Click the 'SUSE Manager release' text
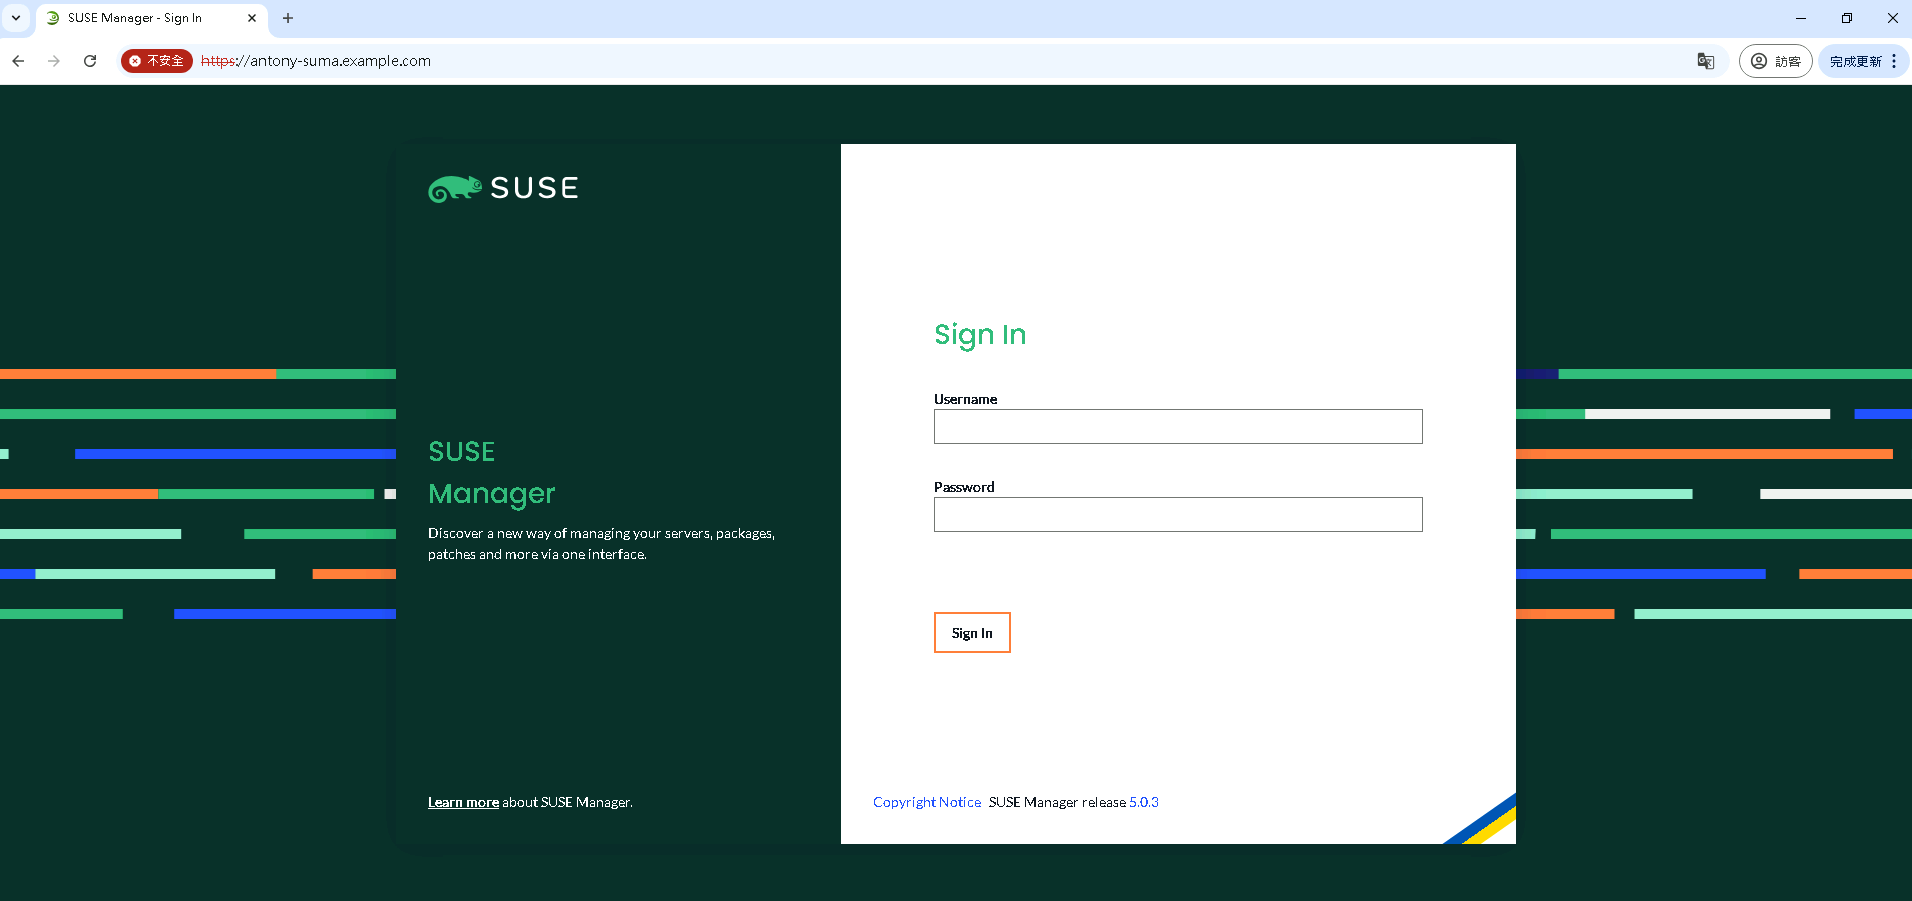The image size is (1912, 901). pyautogui.click(x=1057, y=802)
